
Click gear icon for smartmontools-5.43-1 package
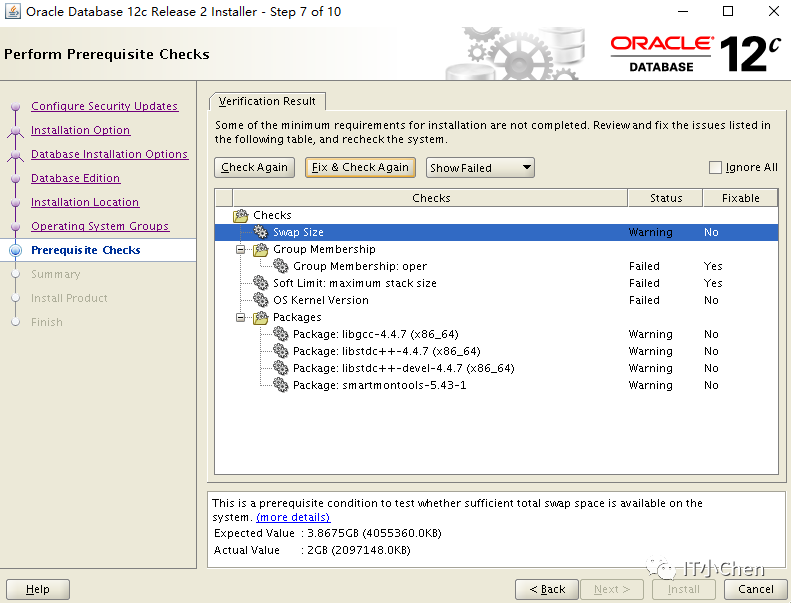click(280, 385)
